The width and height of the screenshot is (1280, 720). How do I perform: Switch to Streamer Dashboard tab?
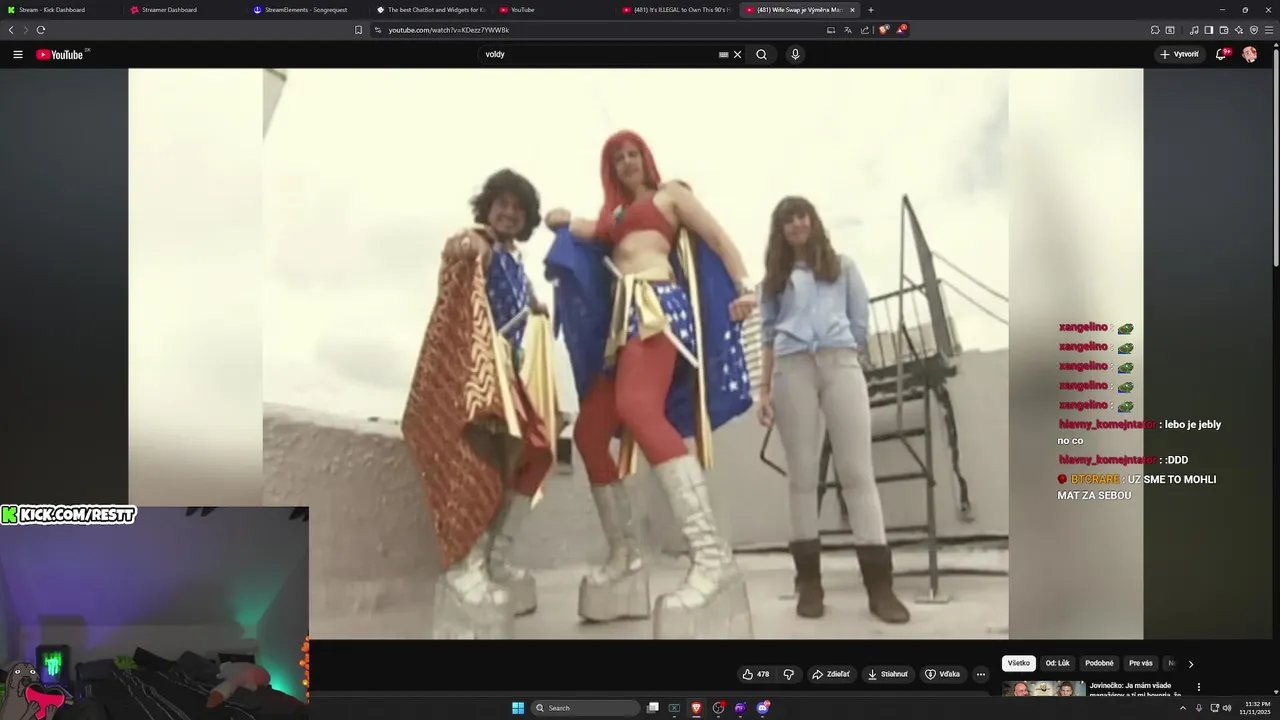tap(184, 10)
